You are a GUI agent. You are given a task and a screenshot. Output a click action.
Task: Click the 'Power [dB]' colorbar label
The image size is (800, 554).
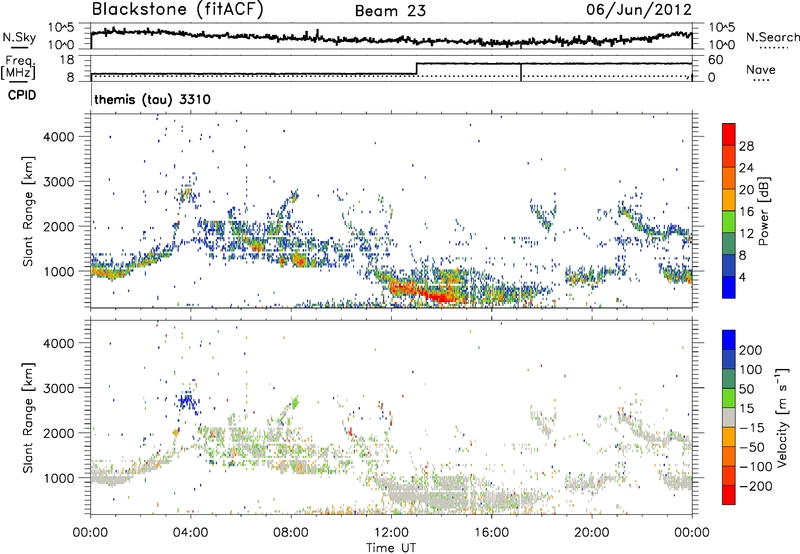764,211
